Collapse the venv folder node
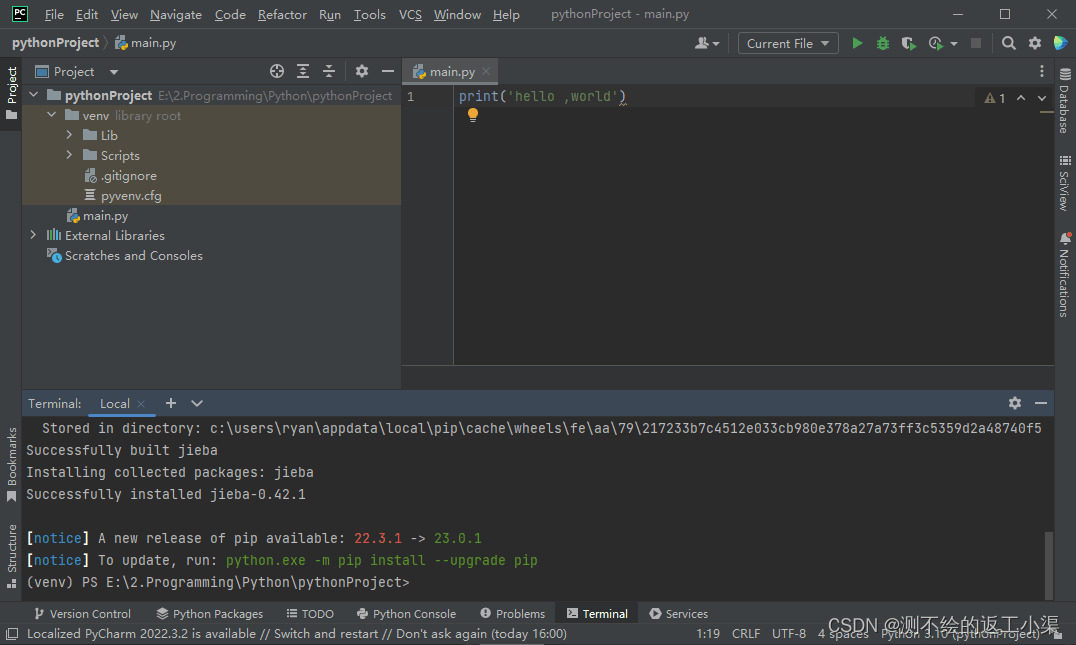This screenshot has width=1076, height=645. pyautogui.click(x=51, y=115)
